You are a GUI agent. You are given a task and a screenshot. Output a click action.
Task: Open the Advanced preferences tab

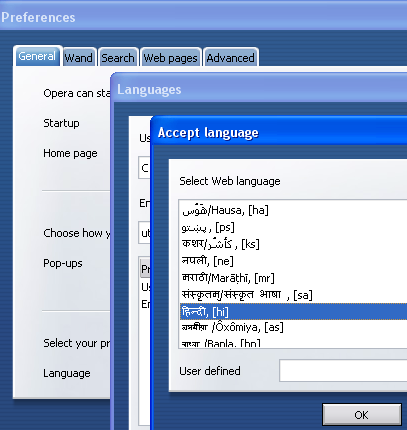point(231,58)
